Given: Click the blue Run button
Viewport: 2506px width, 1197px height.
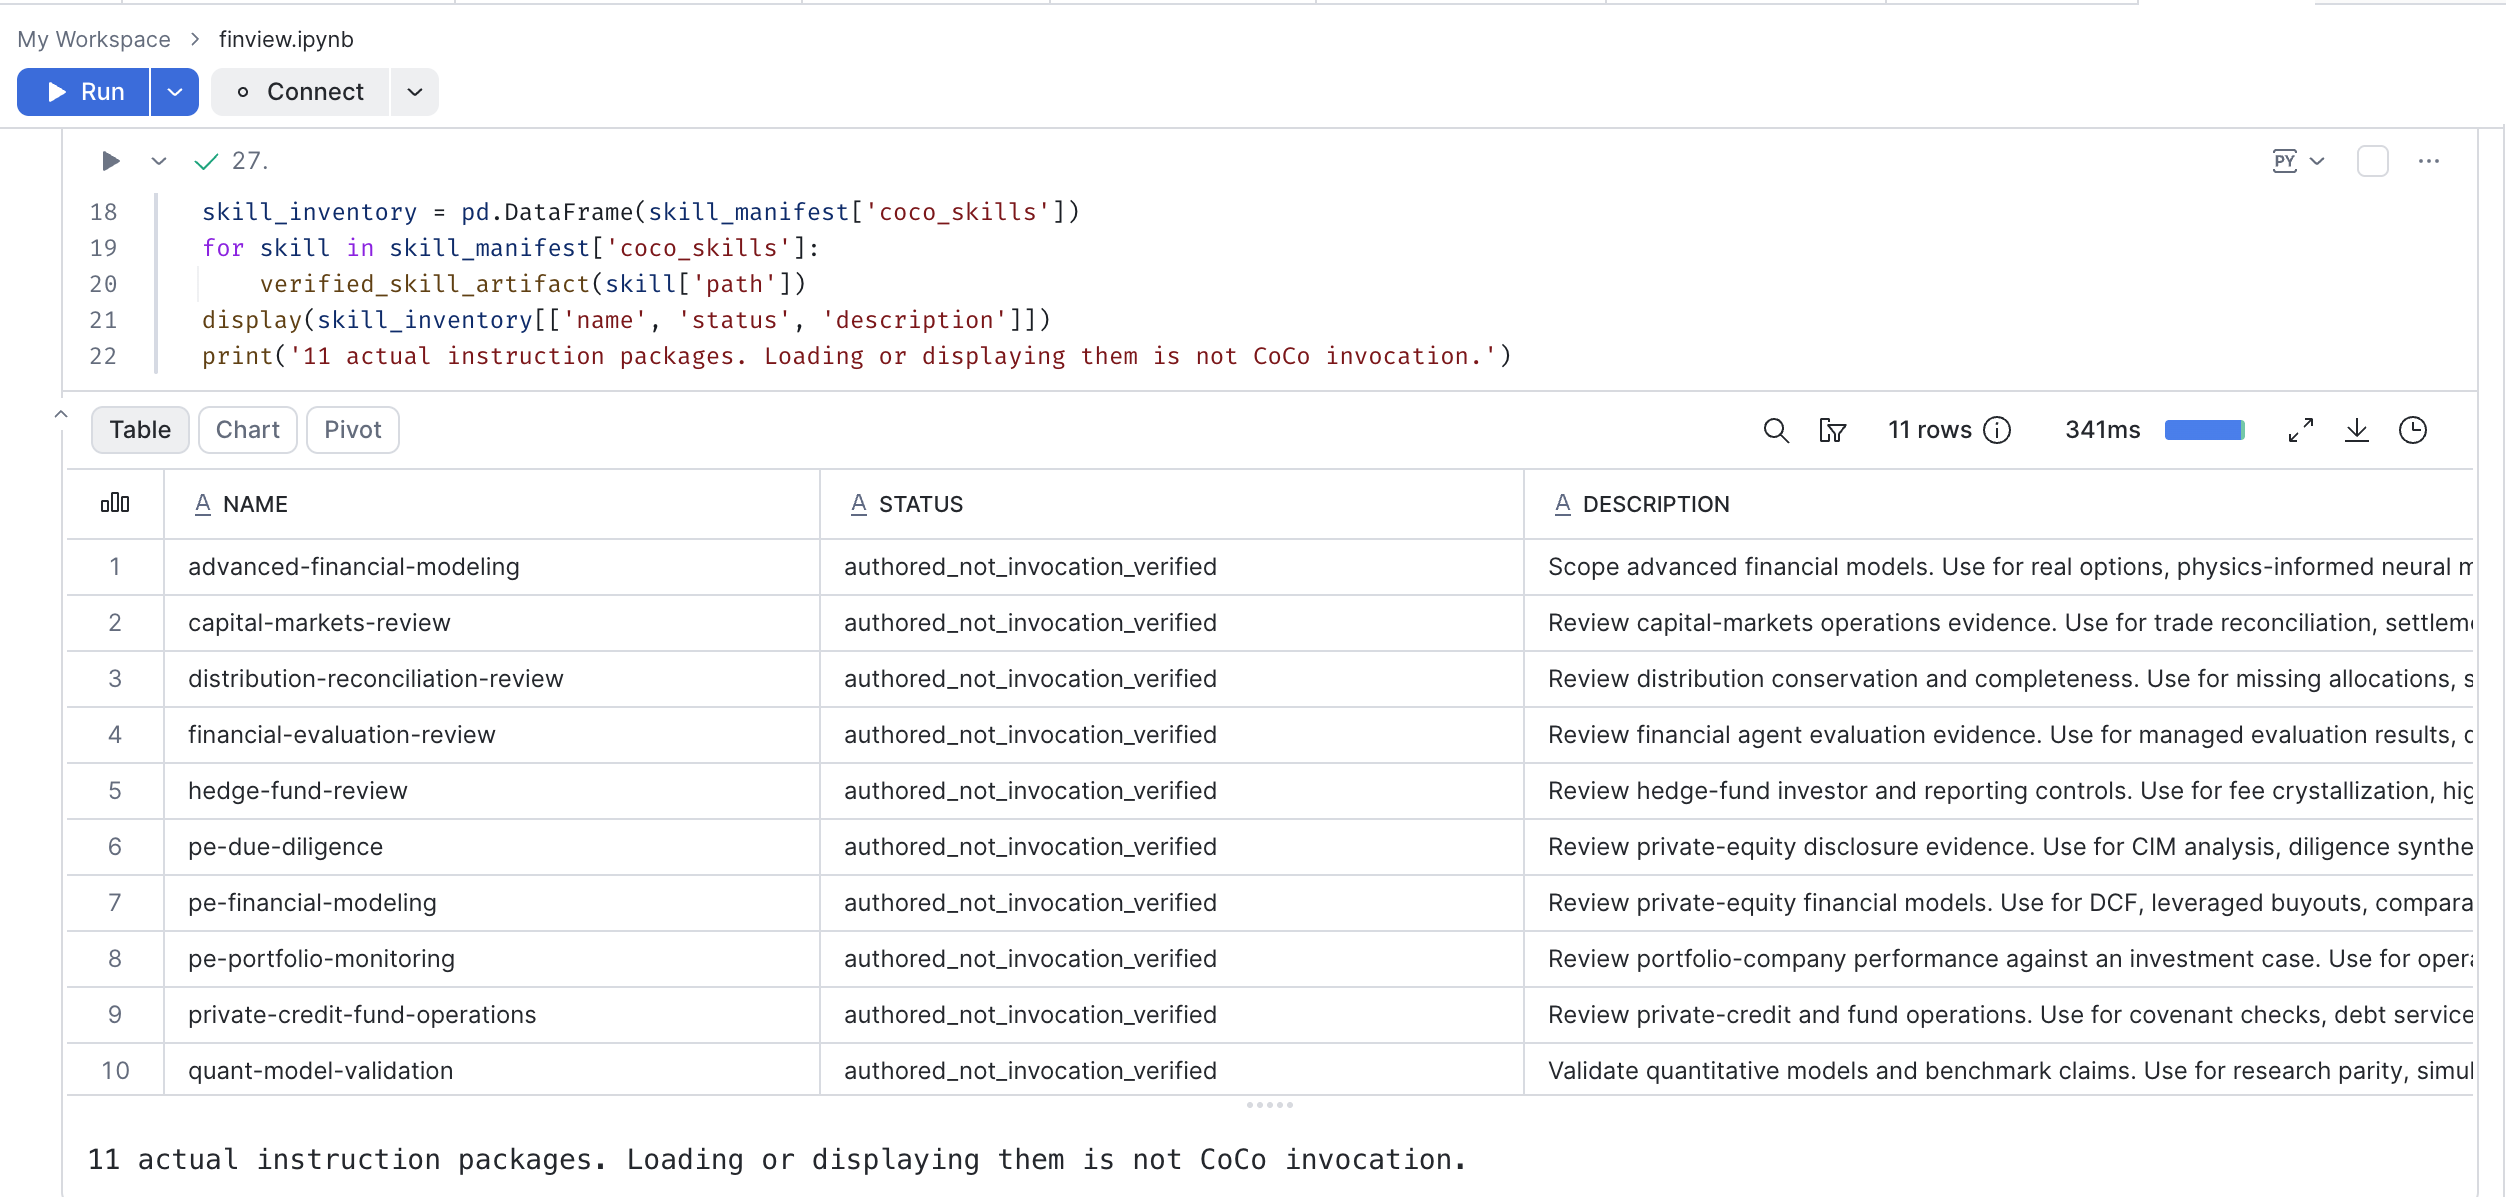Looking at the screenshot, I should 84,92.
